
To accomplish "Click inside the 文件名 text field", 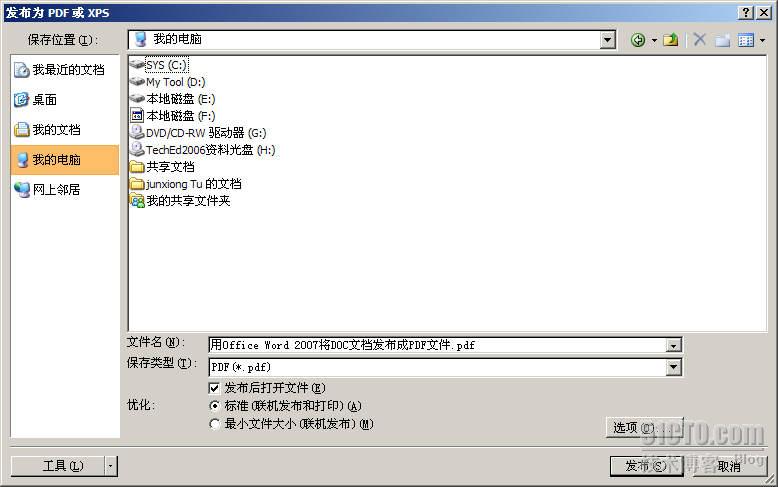I will [438, 345].
